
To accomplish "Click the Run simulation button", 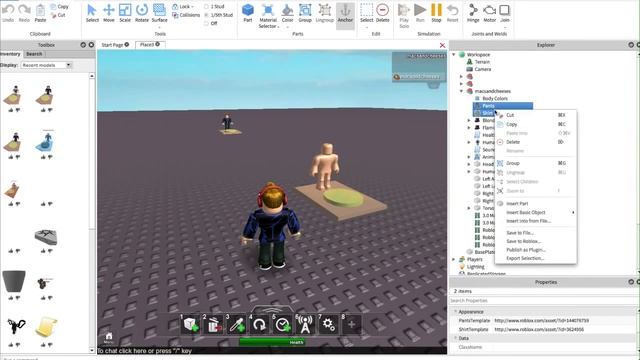I will click(x=420, y=13).
